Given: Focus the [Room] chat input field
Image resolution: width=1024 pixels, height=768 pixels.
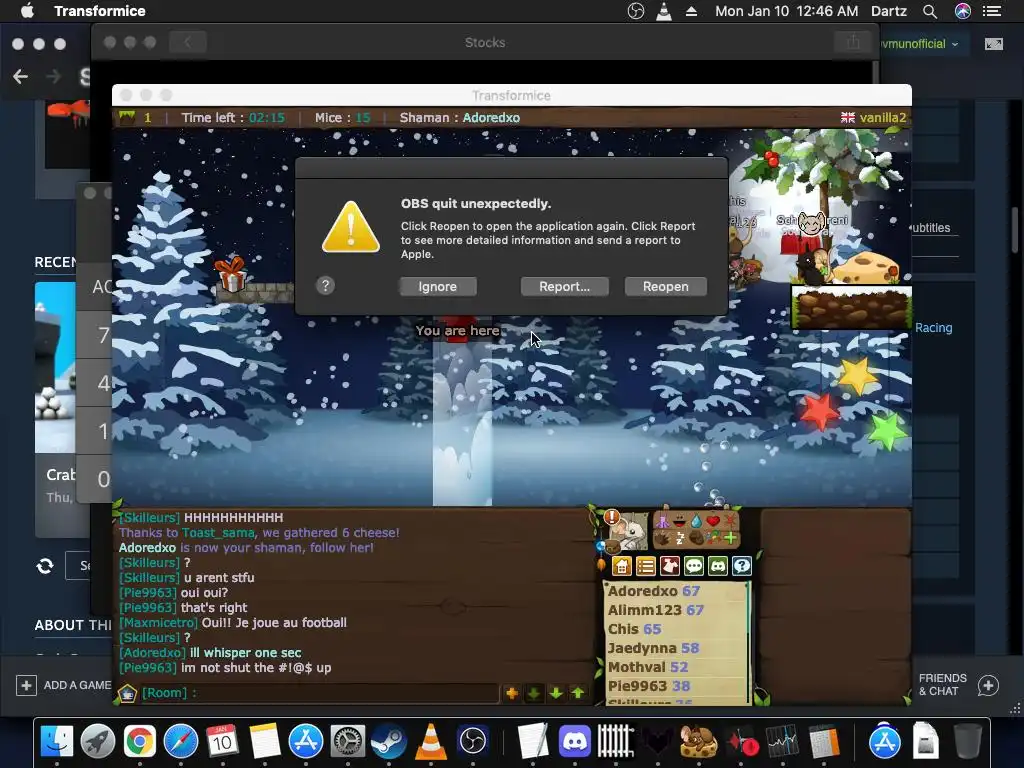Looking at the screenshot, I should tap(320, 693).
